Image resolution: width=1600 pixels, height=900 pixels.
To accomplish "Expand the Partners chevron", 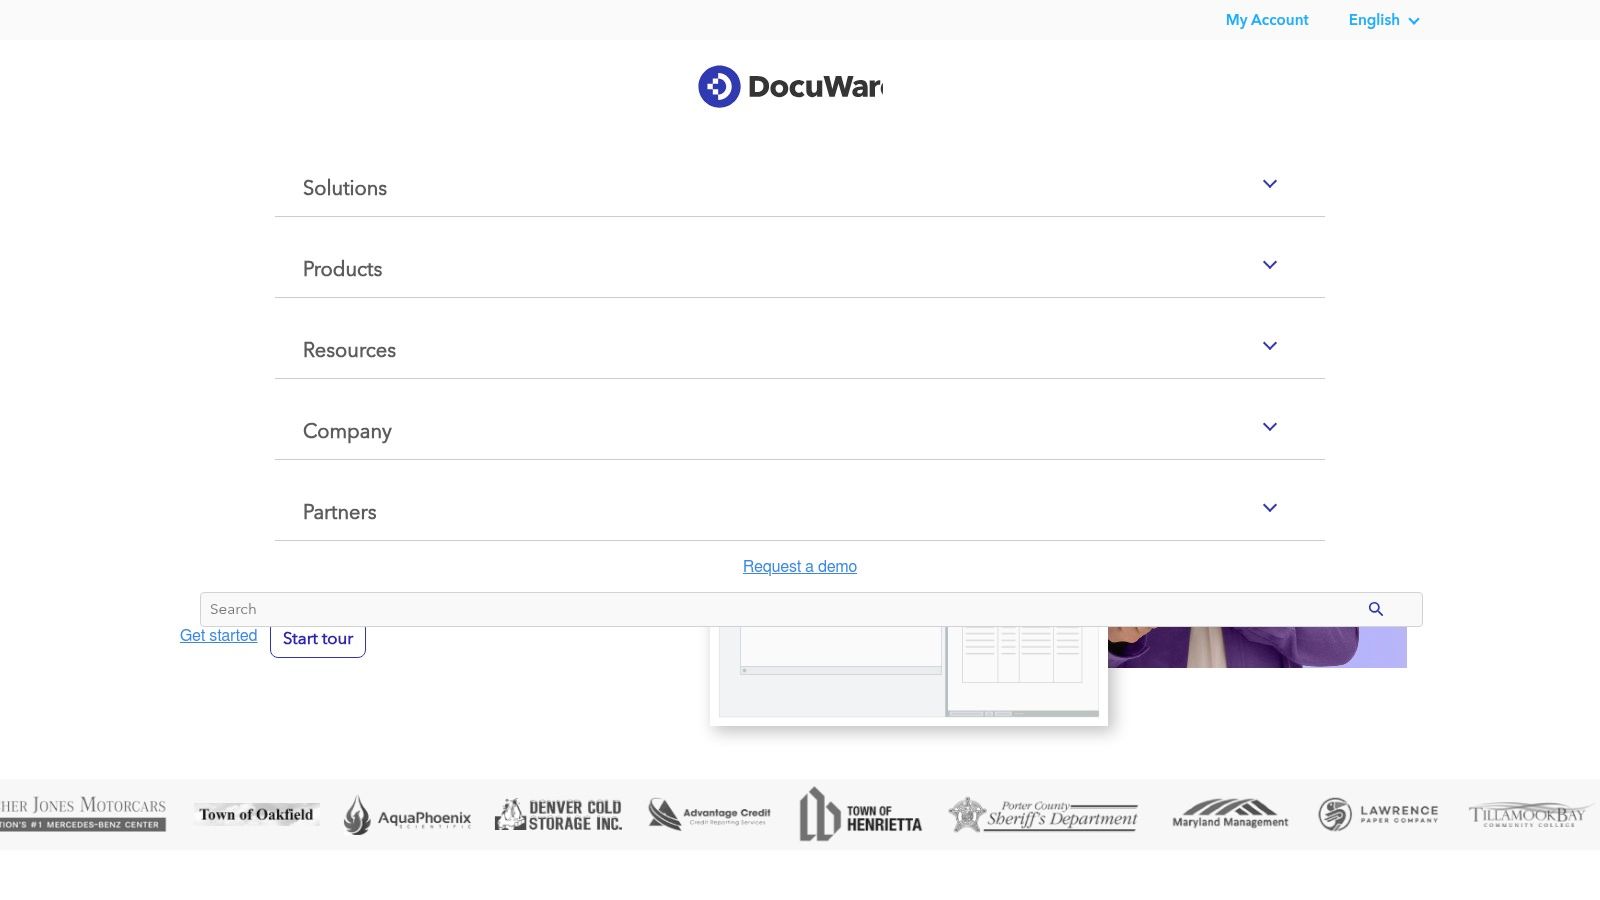I will pyautogui.click(x=1270, y=508).
